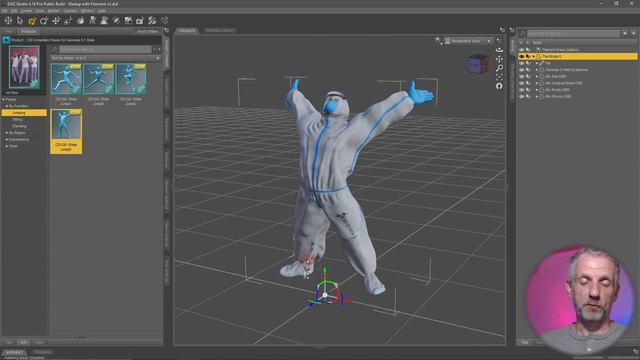Expand the Bio Gloves G8M node arrow
The height and width of the screenshot is (360, 640).
coord(537,96)
